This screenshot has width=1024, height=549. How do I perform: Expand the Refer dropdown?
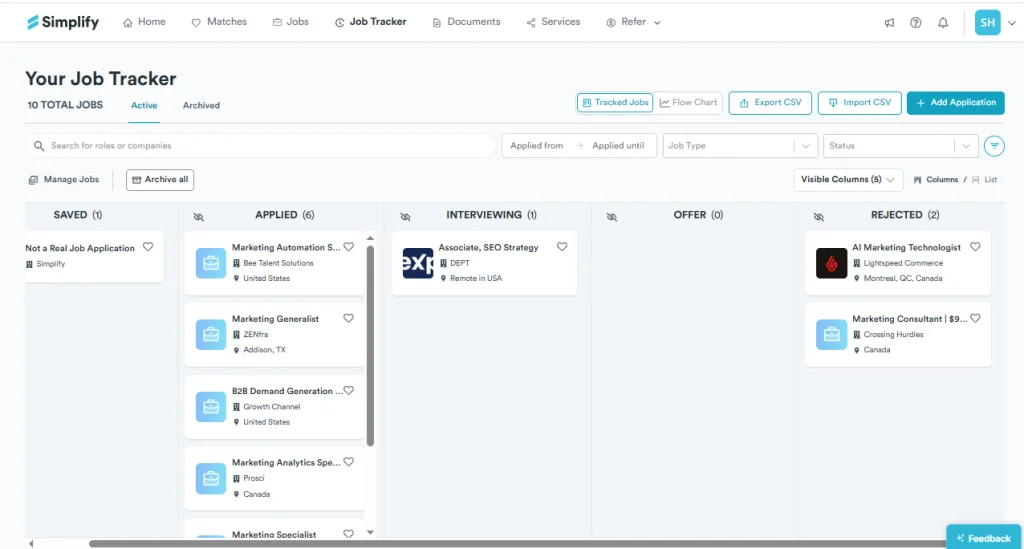pos(633,22)
